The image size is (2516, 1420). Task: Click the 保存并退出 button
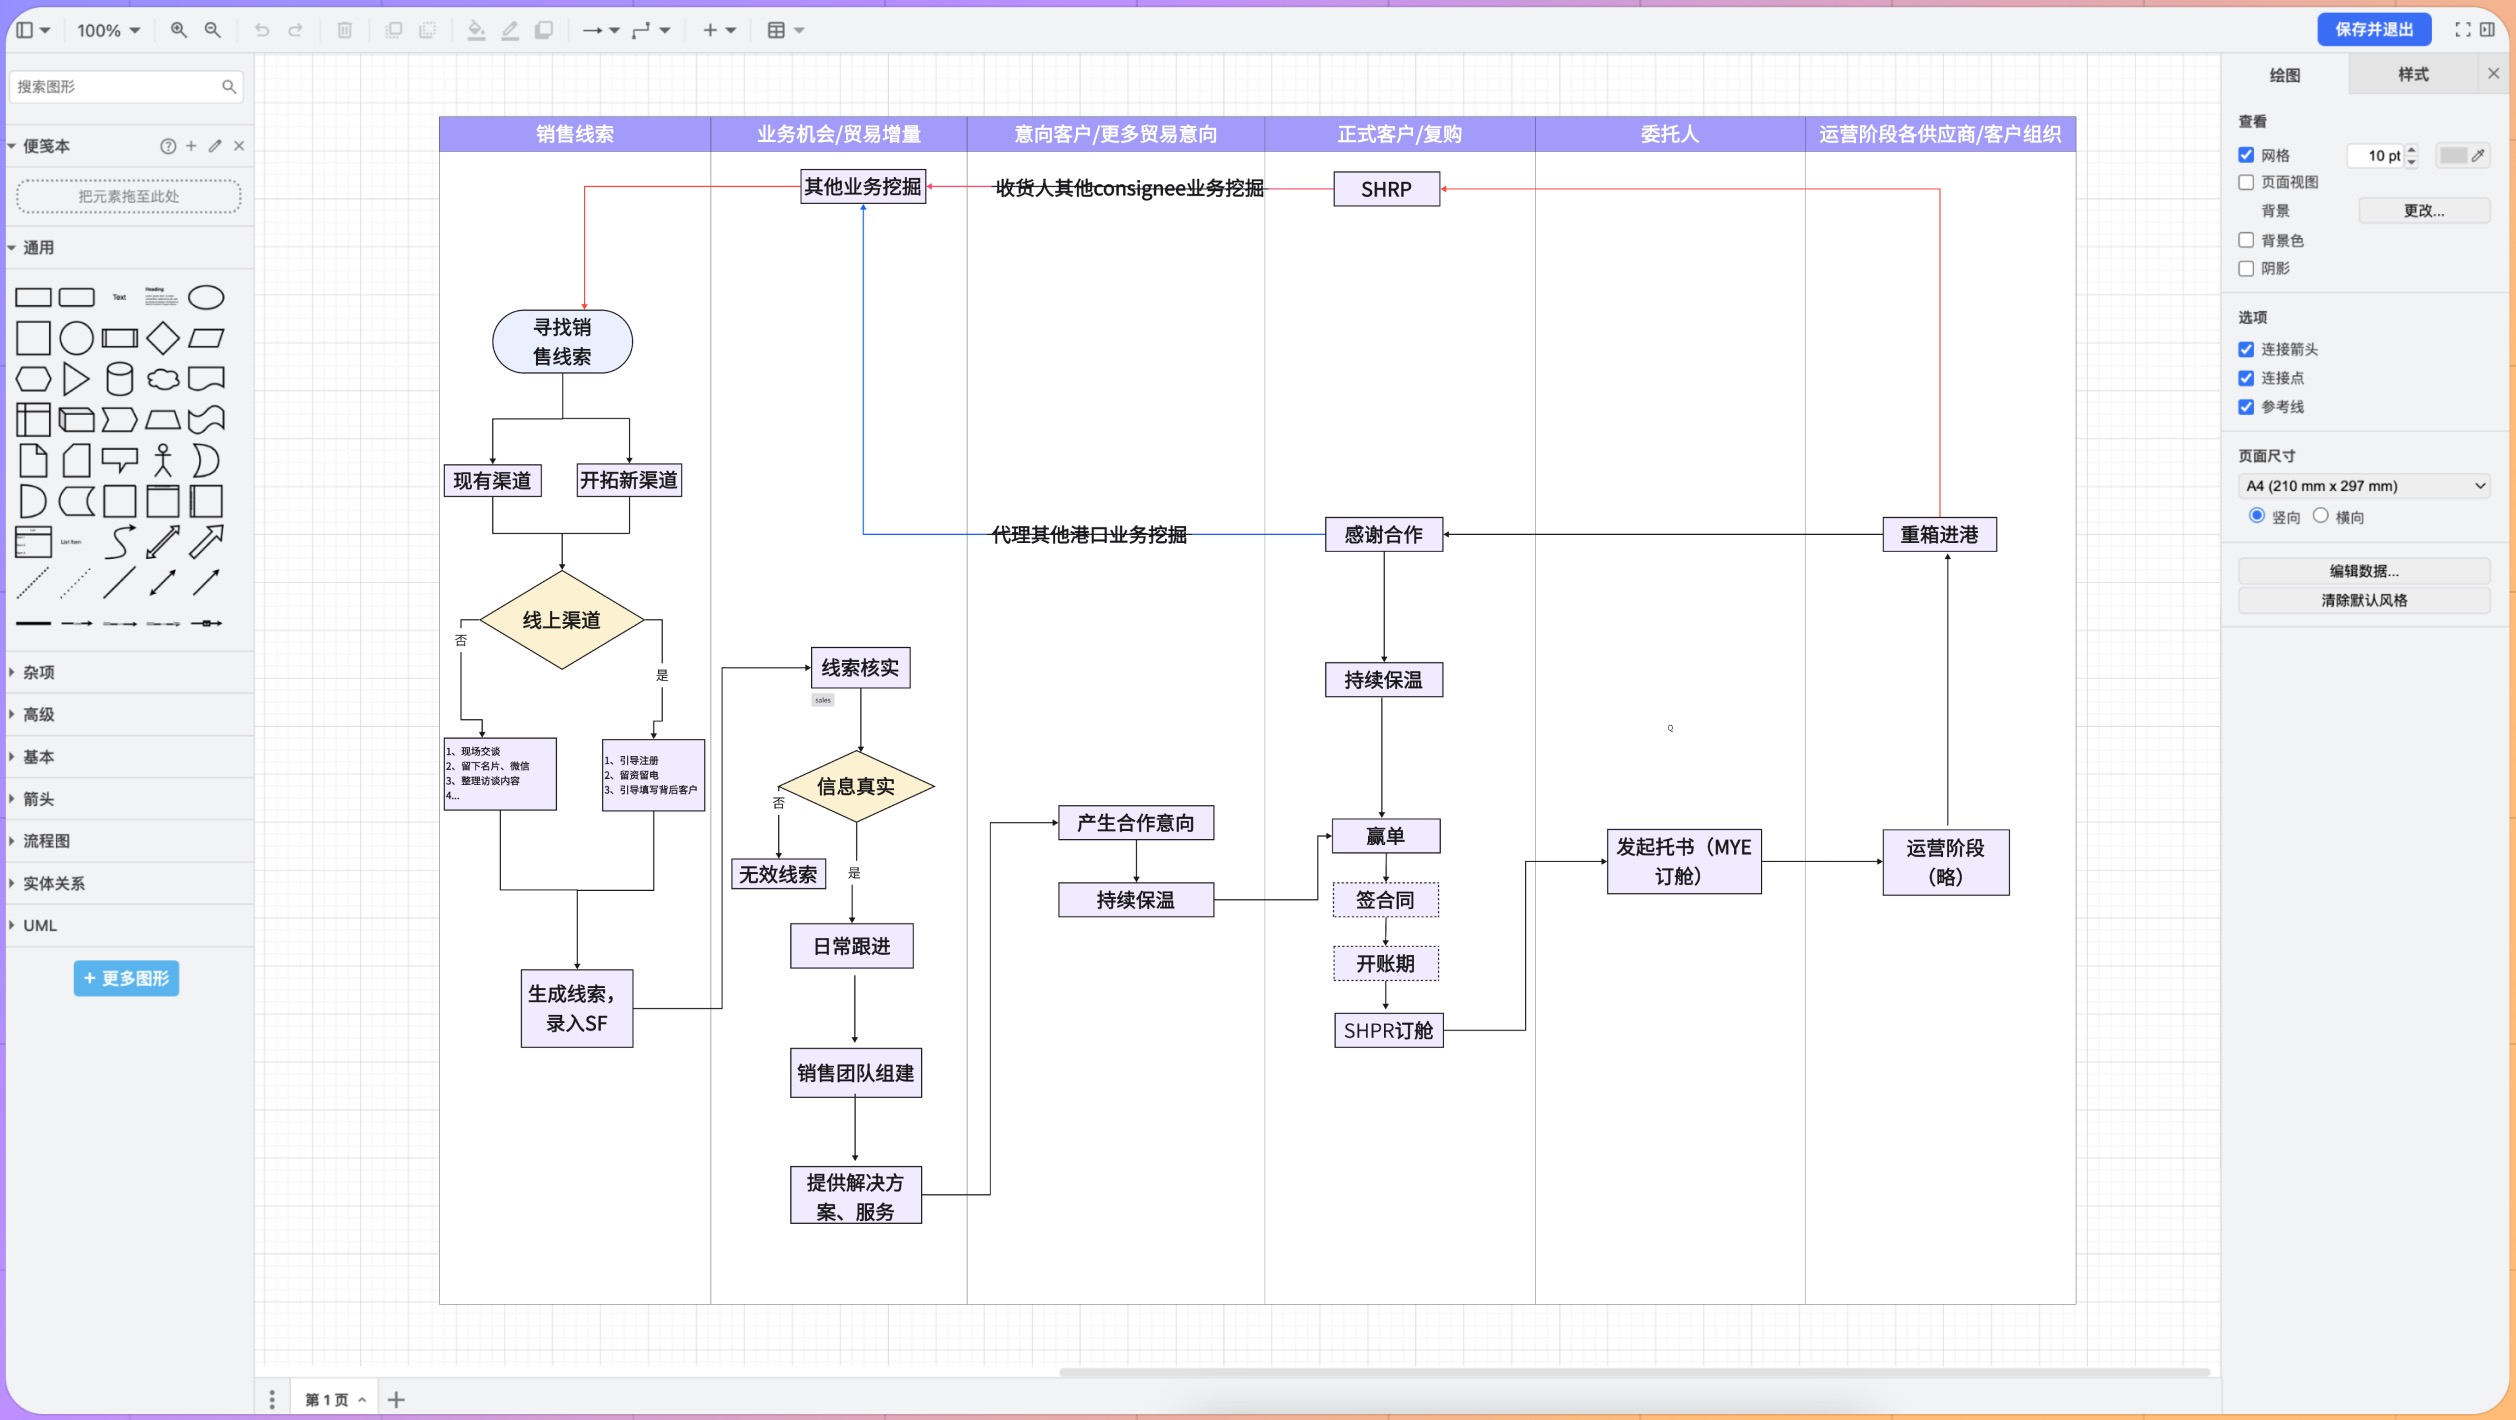point(2374,30)
